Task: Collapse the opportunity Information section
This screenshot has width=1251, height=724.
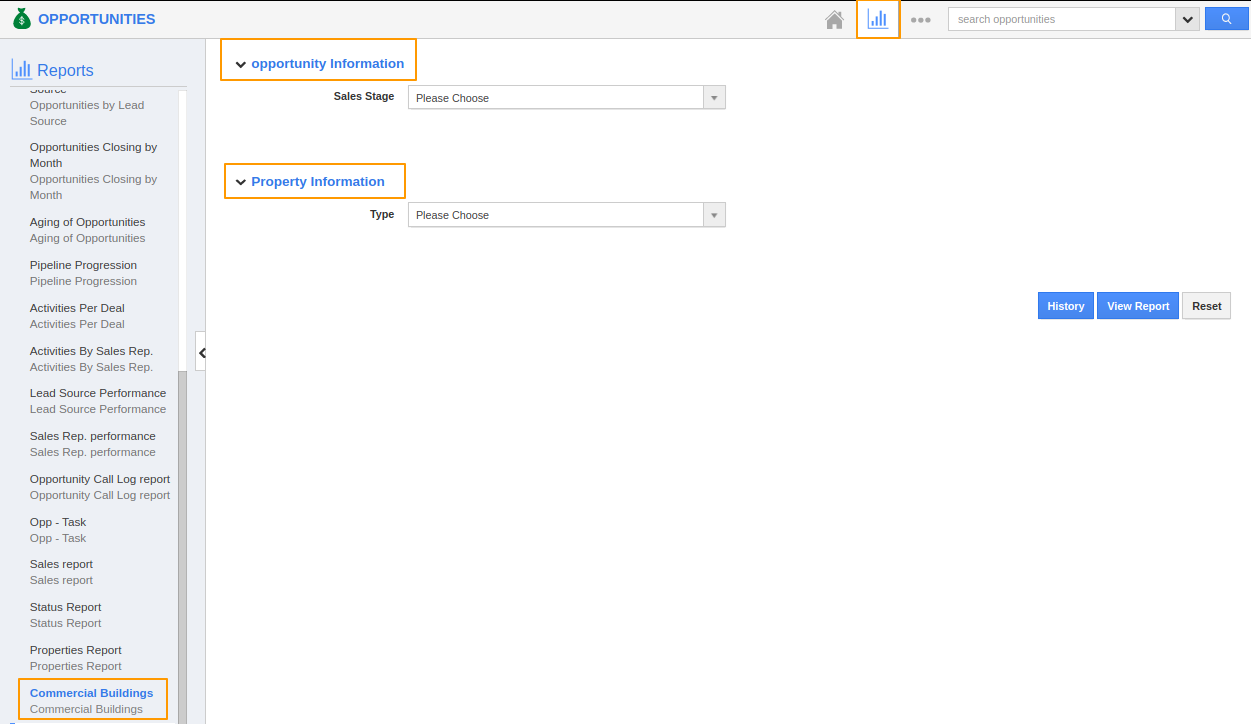Action: (x=240, y=64)
